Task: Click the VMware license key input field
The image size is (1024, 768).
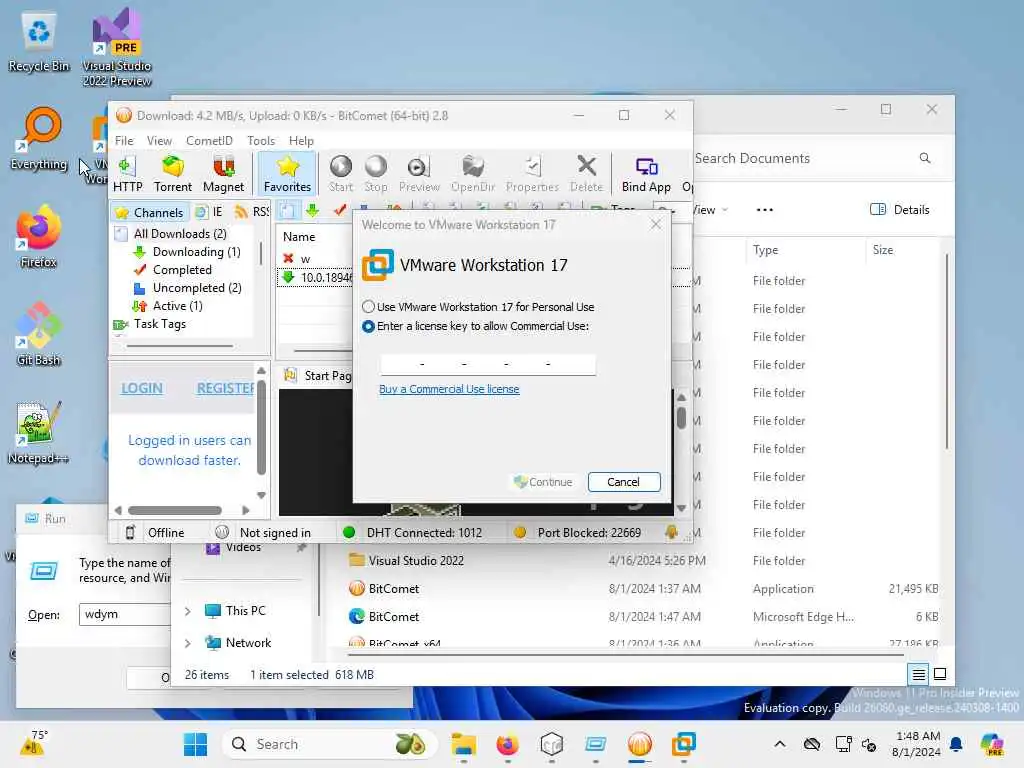Action: click(488, 364)
